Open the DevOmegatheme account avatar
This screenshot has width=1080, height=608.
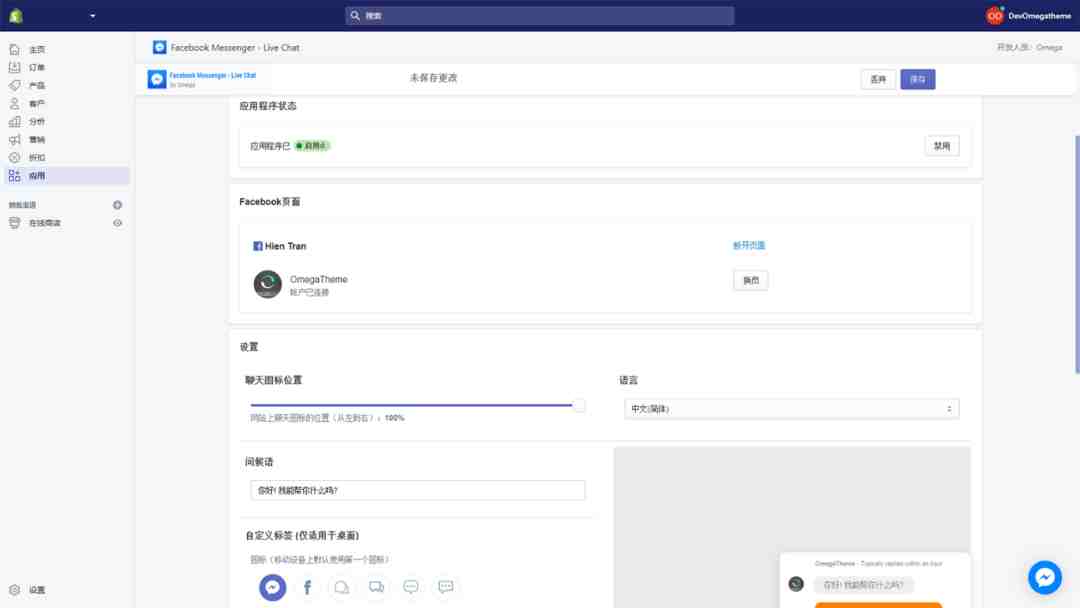coord(994,15)
